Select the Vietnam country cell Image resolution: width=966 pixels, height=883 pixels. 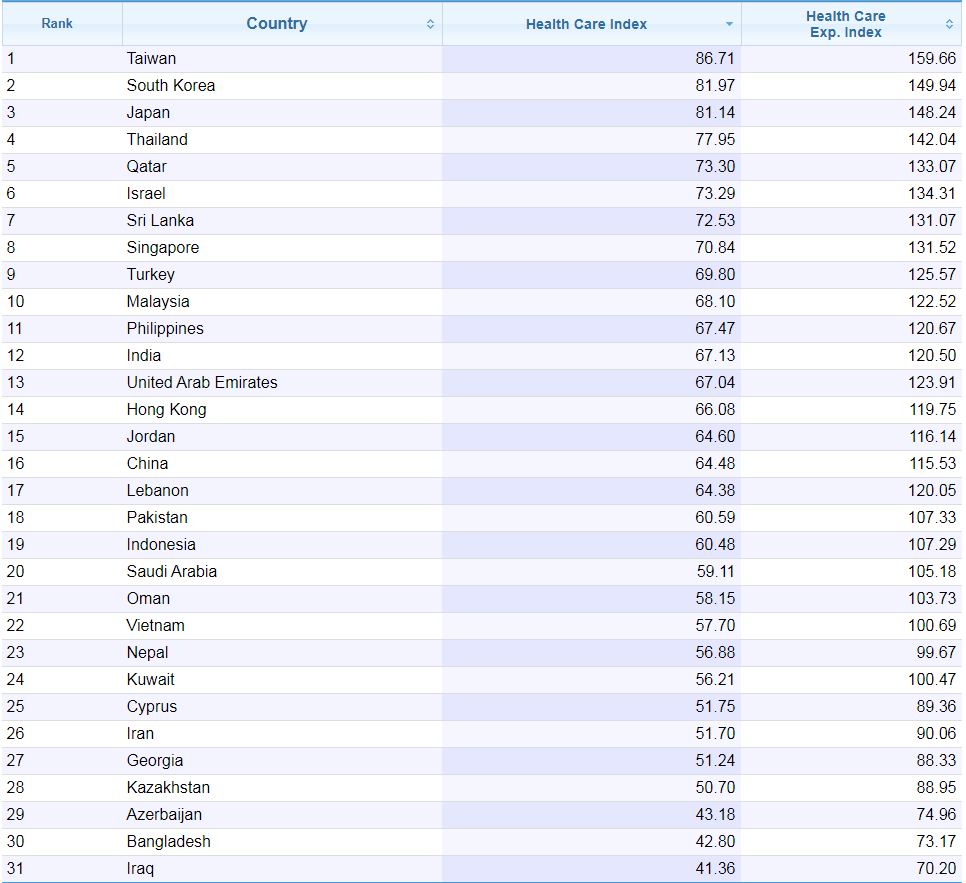point(155,625)
